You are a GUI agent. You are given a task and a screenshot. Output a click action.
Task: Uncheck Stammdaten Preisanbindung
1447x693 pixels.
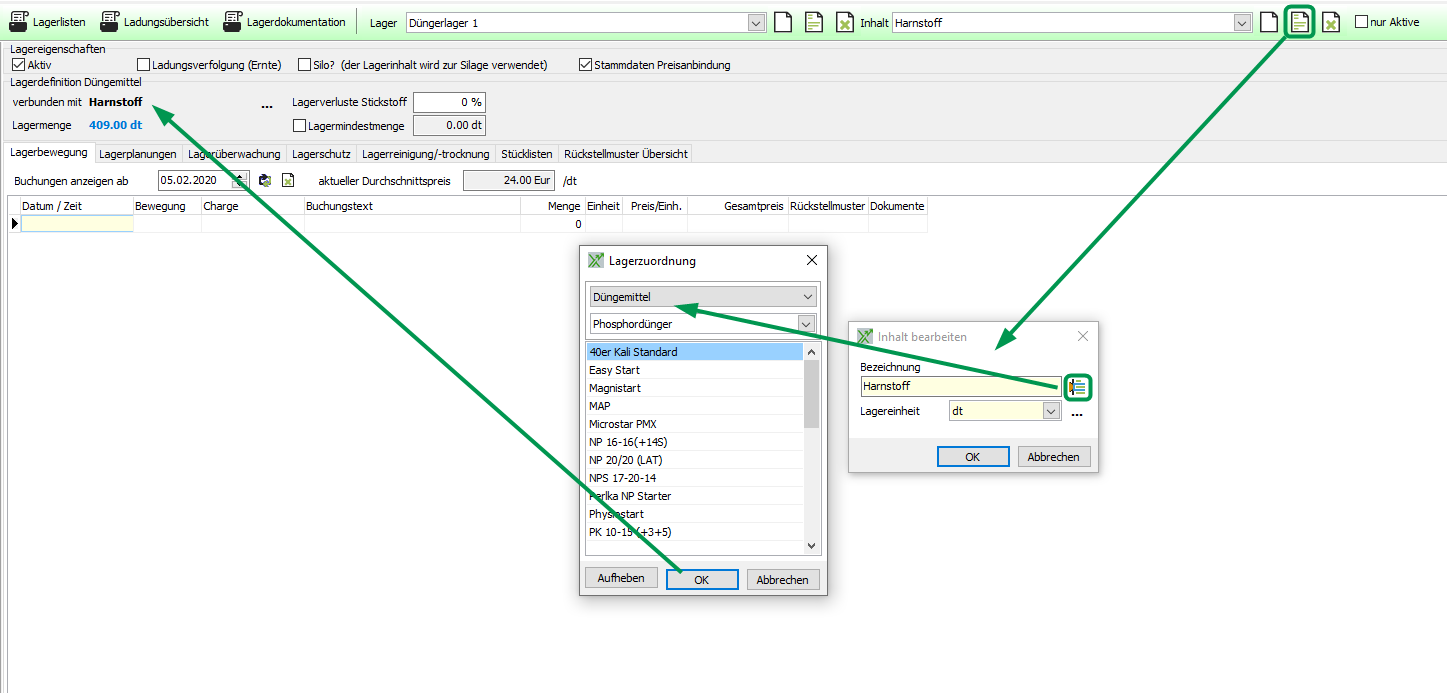point(586,65)
